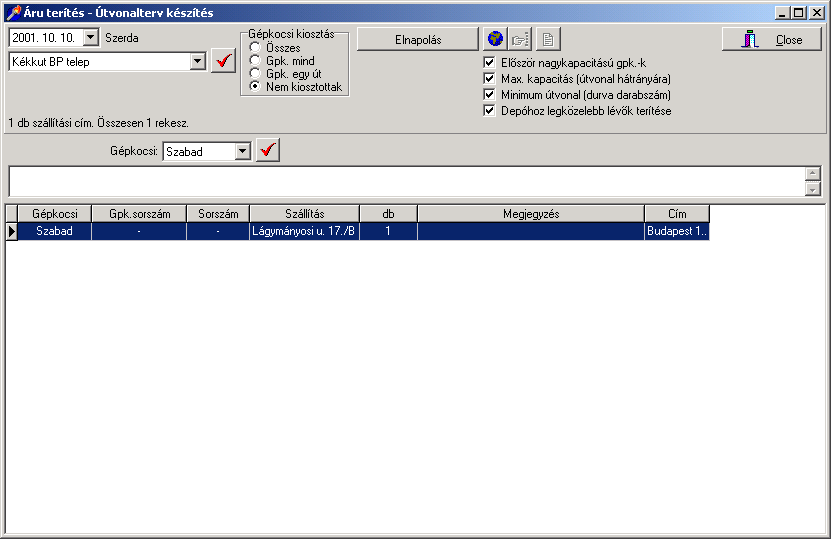Screen dimensions: 831x539
Task: Select the Gpk. mind radio option
Action: tap(256, 61)
